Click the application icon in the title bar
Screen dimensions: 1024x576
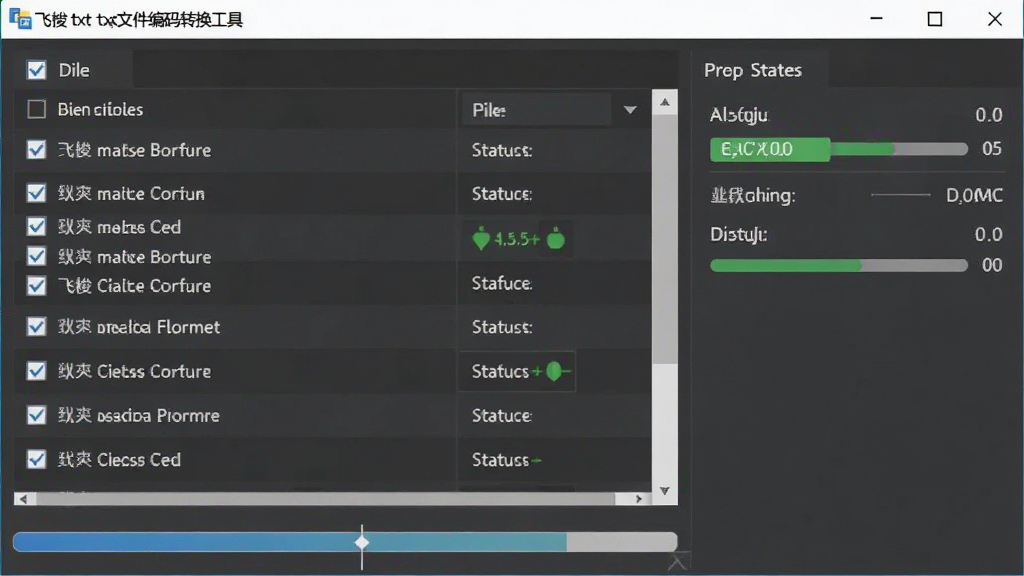point(20,19)
